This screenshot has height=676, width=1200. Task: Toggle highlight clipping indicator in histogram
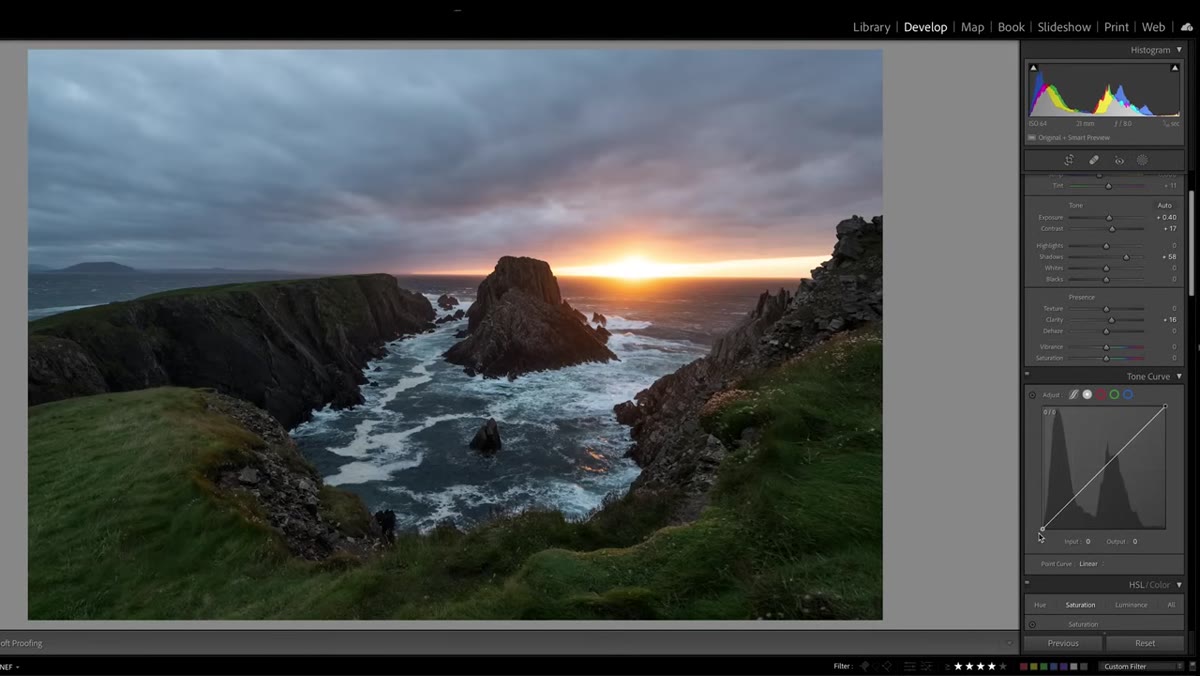(1175, 68)
